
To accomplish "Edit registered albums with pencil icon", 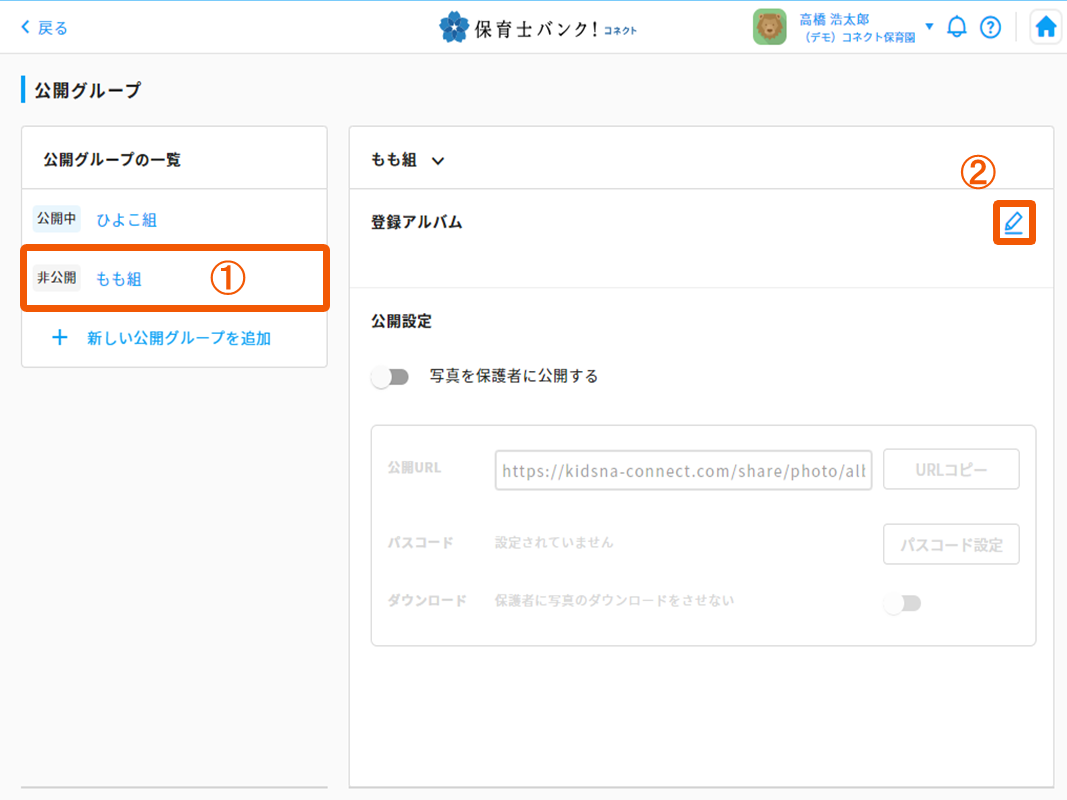I will [1014, 223].
